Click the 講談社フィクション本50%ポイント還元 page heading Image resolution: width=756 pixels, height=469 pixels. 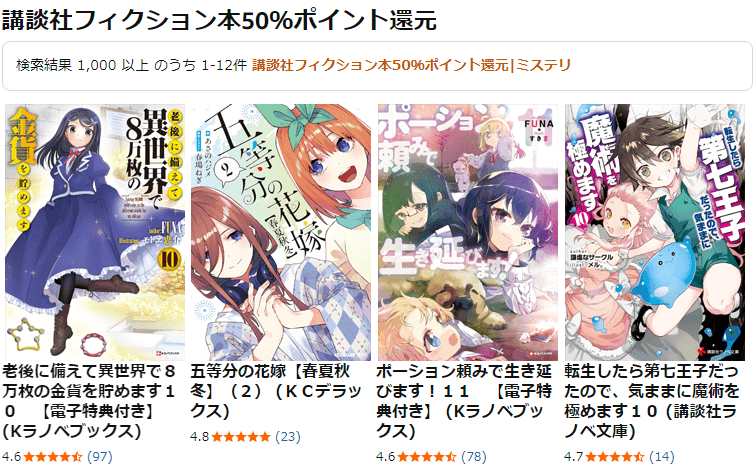tap(219, 20)
